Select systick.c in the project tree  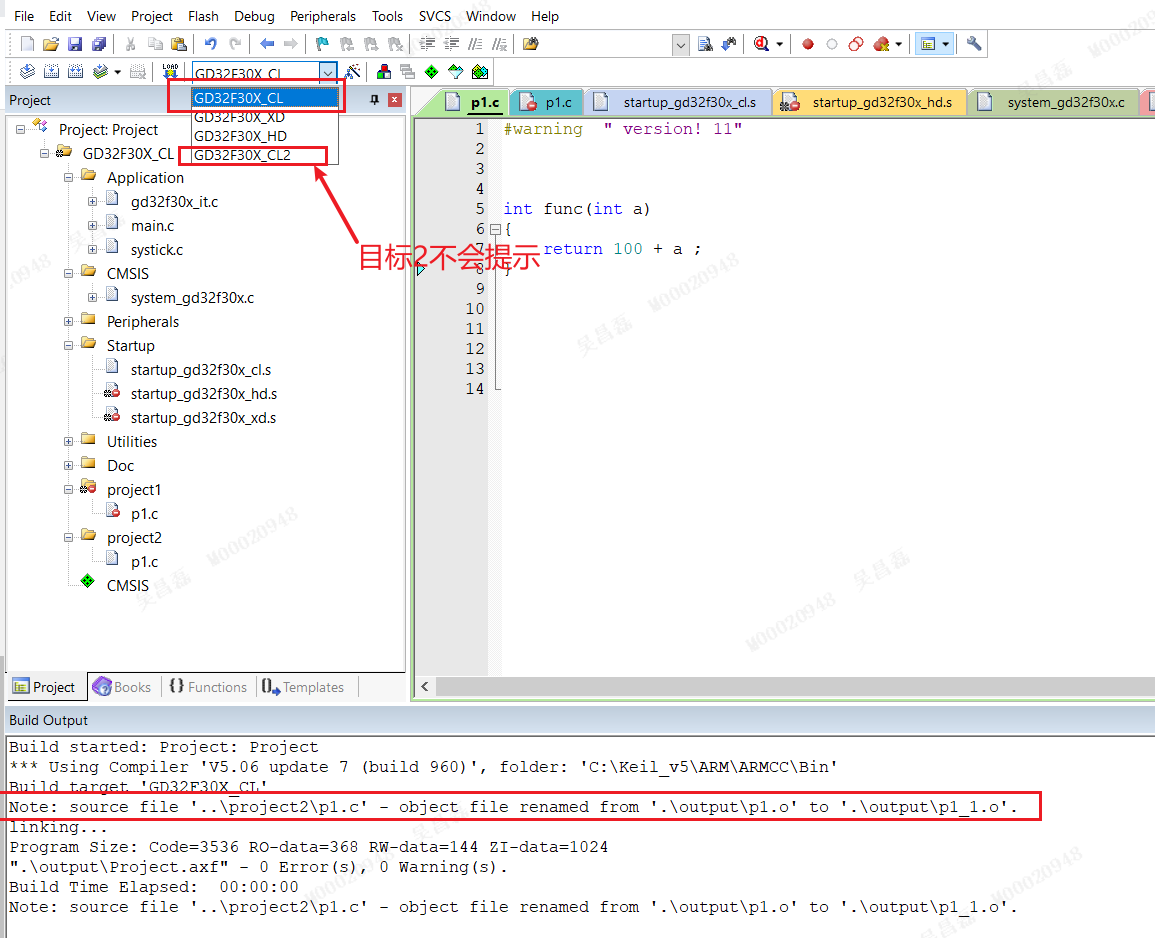(156, 250)
